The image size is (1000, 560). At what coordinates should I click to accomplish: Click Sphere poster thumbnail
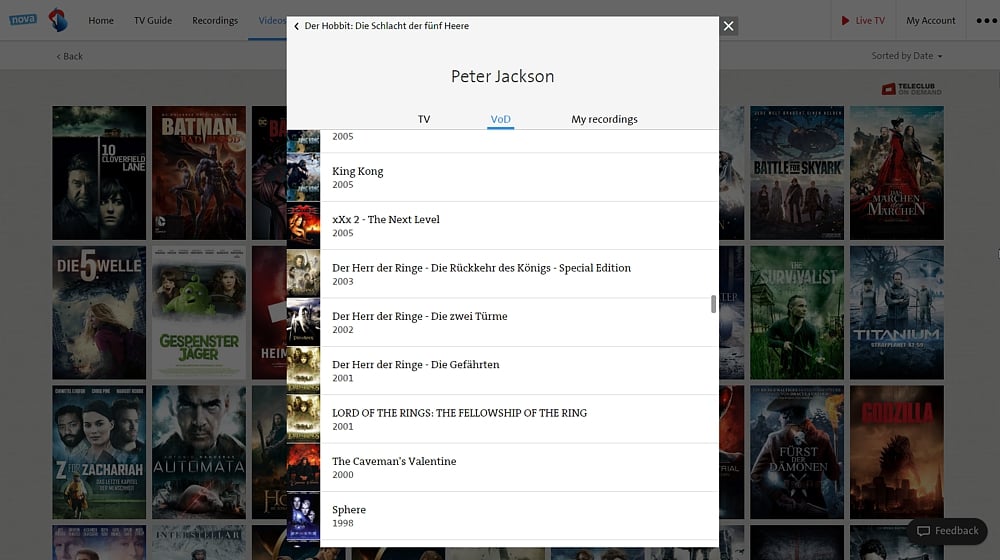click(x=304, y=516)
